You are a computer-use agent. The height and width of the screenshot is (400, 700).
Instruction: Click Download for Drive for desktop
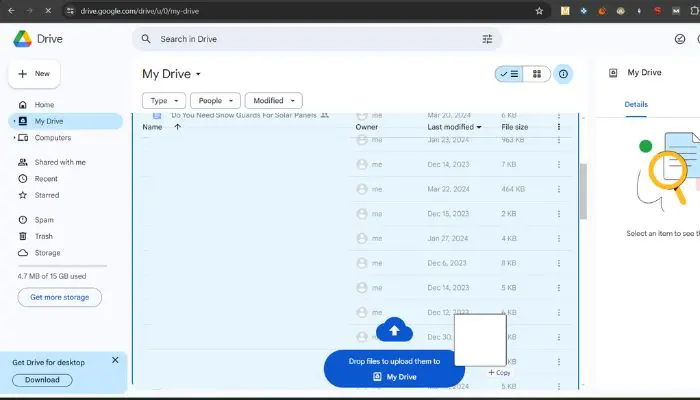(x=42, y=380)
